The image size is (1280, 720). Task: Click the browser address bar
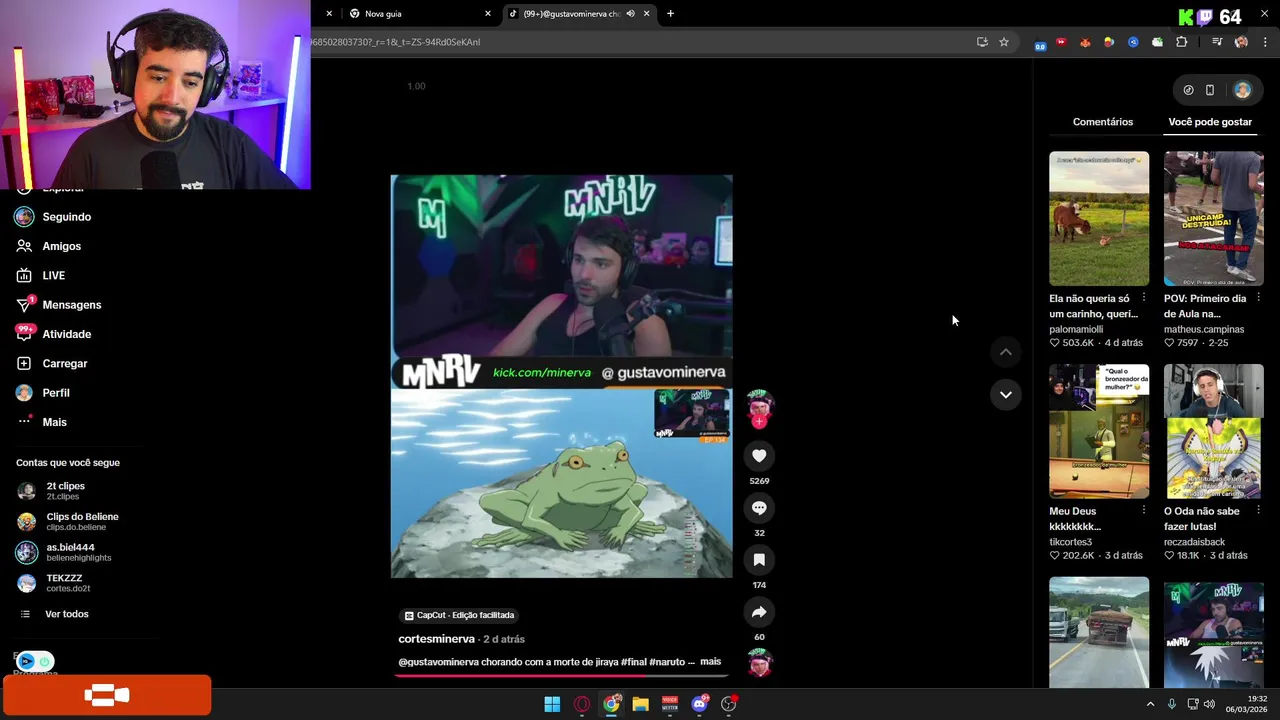click(640, 42)
